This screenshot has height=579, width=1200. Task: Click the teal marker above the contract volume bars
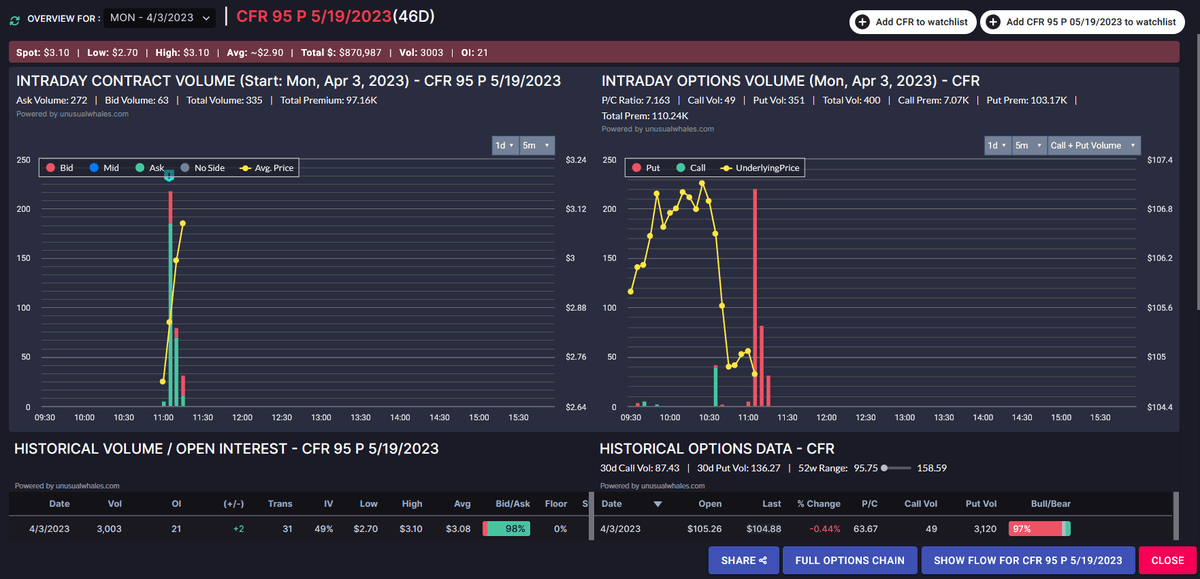coord(170,176)
